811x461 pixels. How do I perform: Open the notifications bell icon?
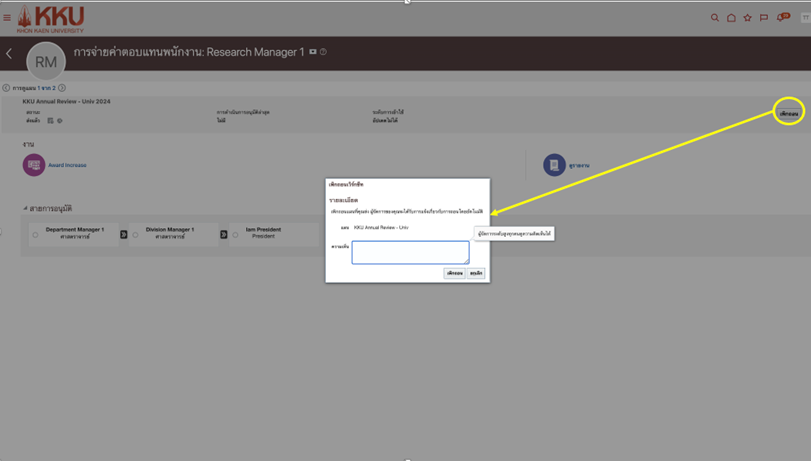(782, 18)
